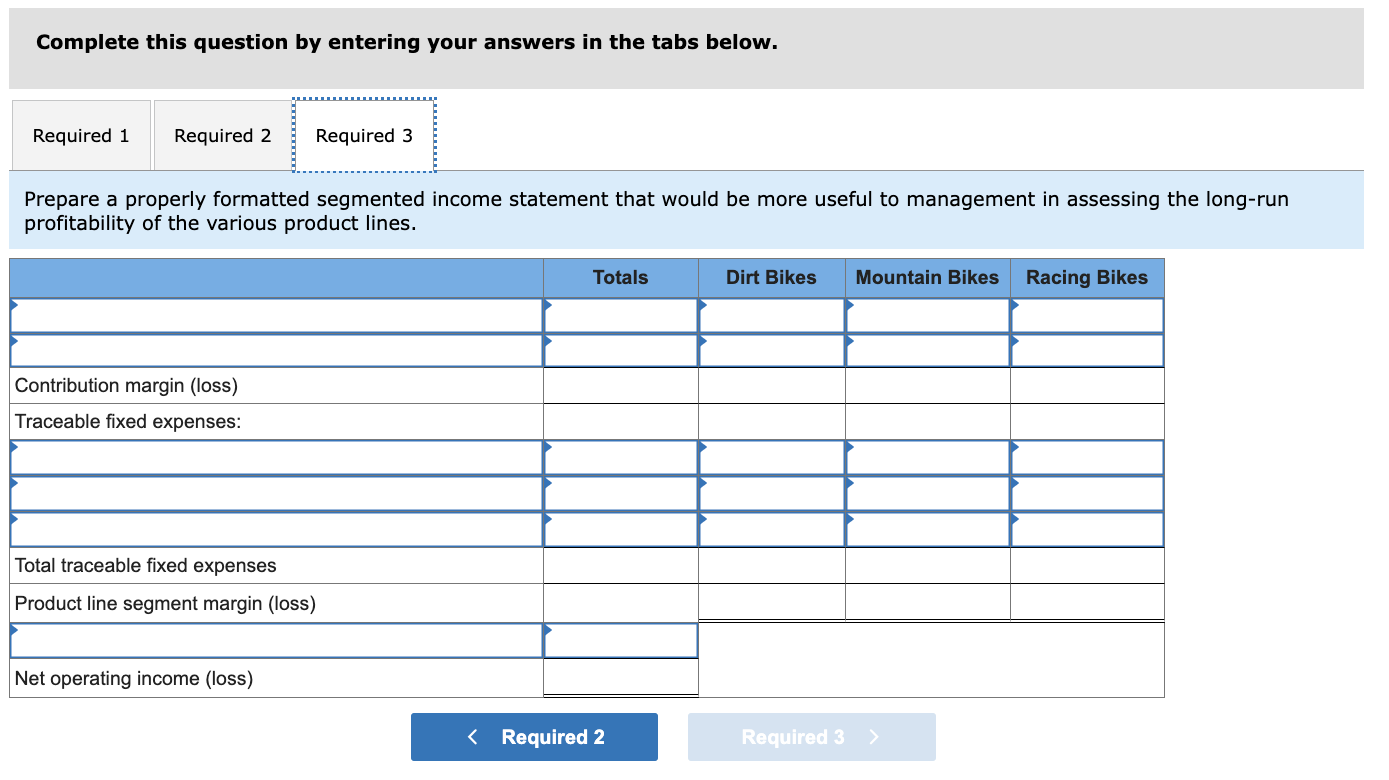1389x780 pixels.
Task: Click the Net operating income Totals cell
Action: pyautogui.click(x=620, y=678)
